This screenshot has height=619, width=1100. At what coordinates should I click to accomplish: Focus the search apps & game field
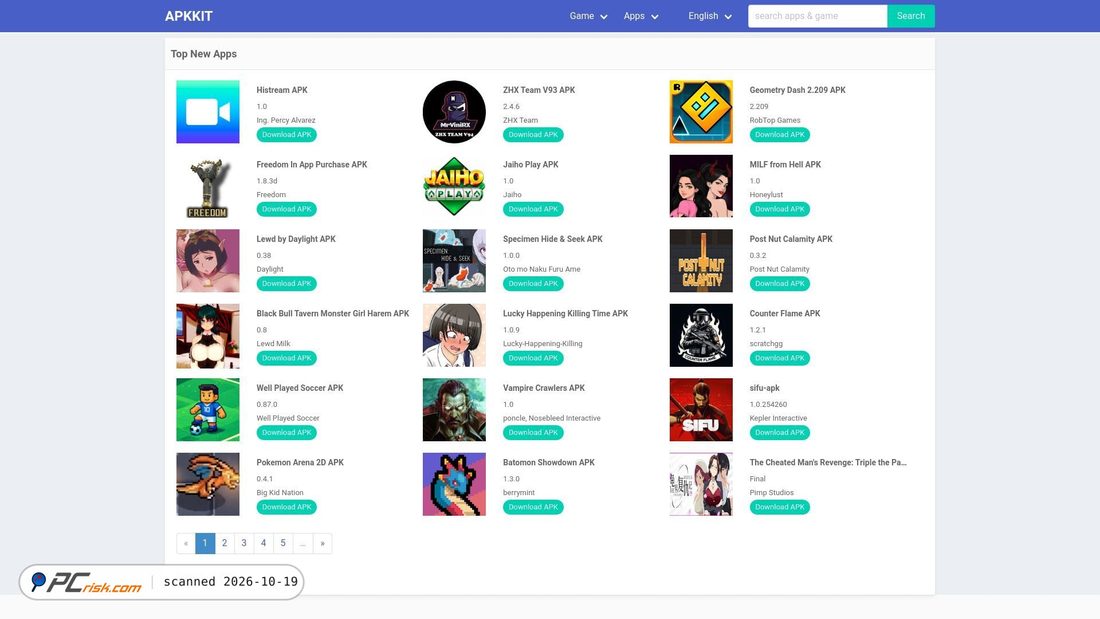[817, 16]
